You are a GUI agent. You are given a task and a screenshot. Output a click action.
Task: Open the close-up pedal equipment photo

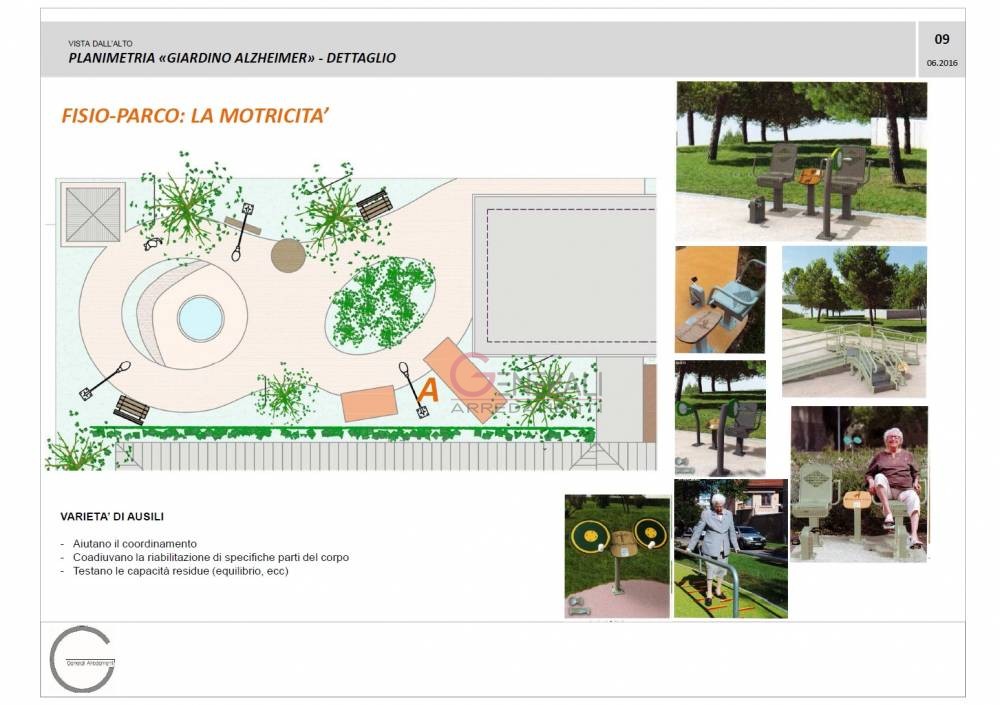720,299
